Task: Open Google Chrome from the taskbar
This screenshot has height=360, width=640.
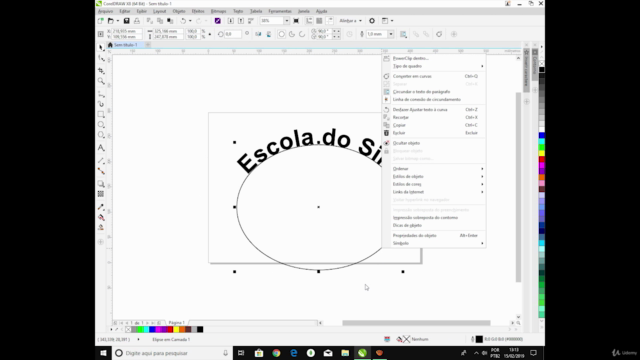Action: coord(276,353)
